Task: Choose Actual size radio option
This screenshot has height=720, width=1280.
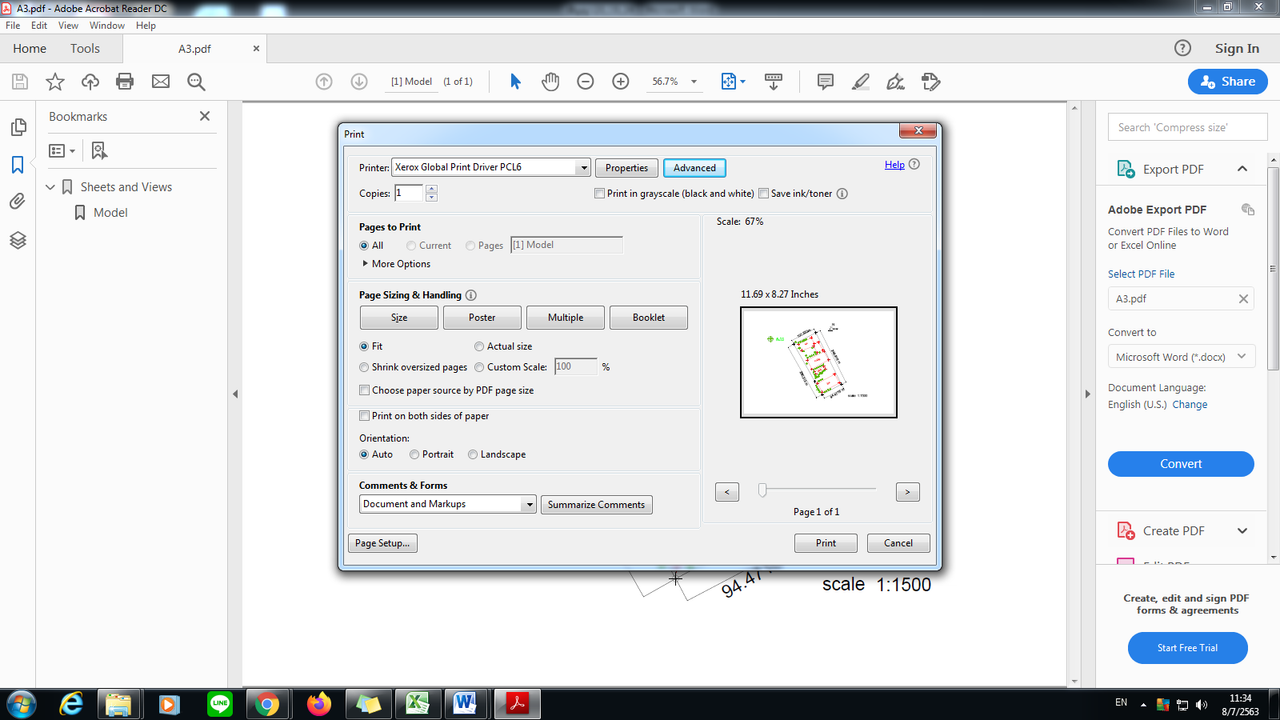Action: (479, 346)
